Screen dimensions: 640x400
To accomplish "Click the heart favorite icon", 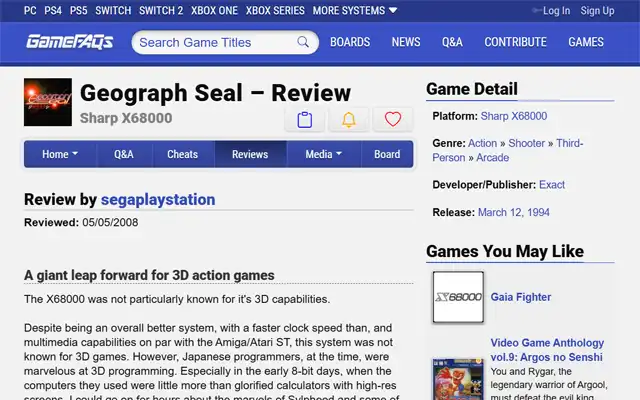I will click(393, 120).
